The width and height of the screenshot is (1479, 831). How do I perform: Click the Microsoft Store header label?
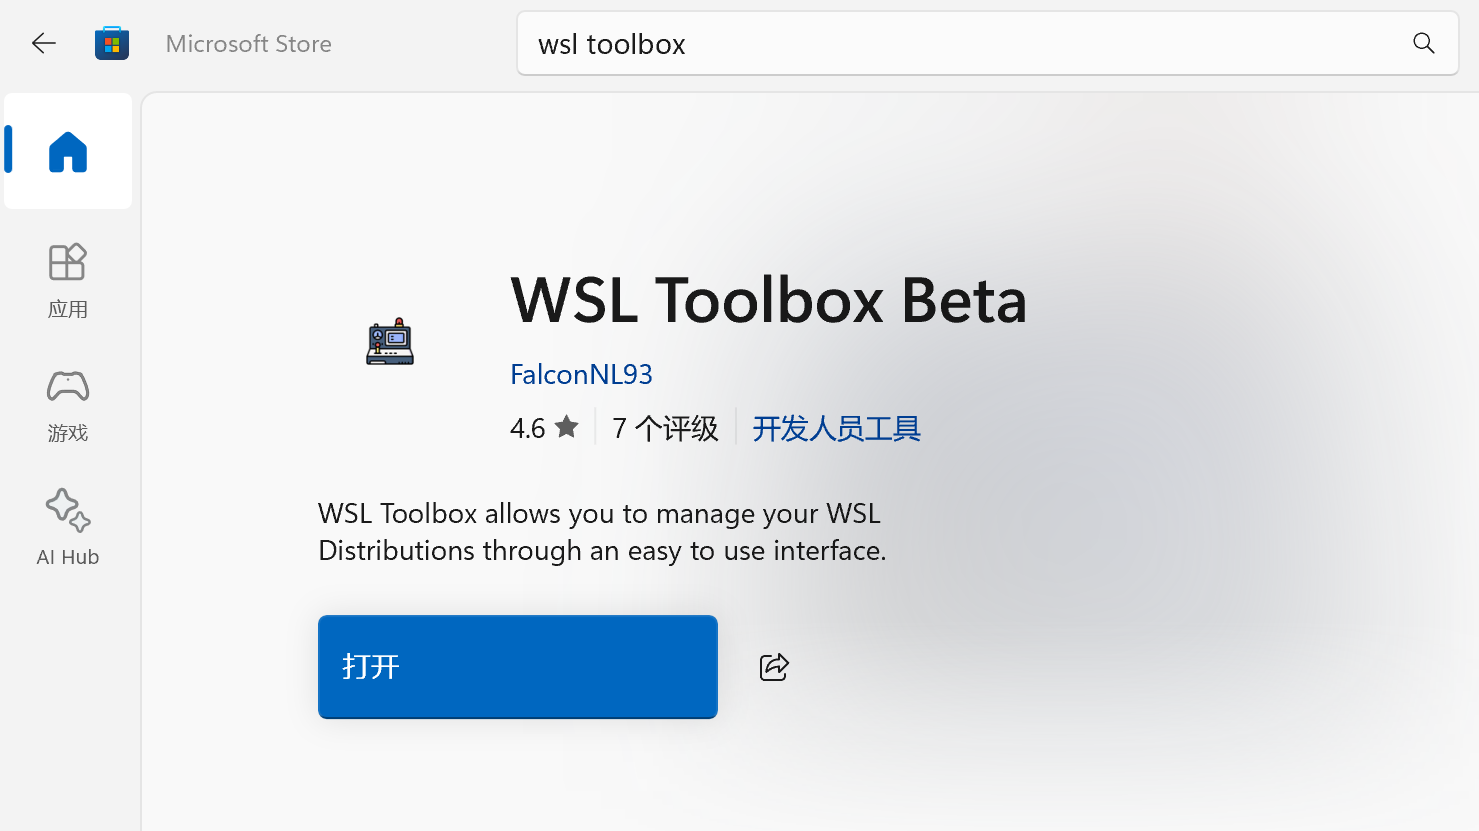[248, 43]
